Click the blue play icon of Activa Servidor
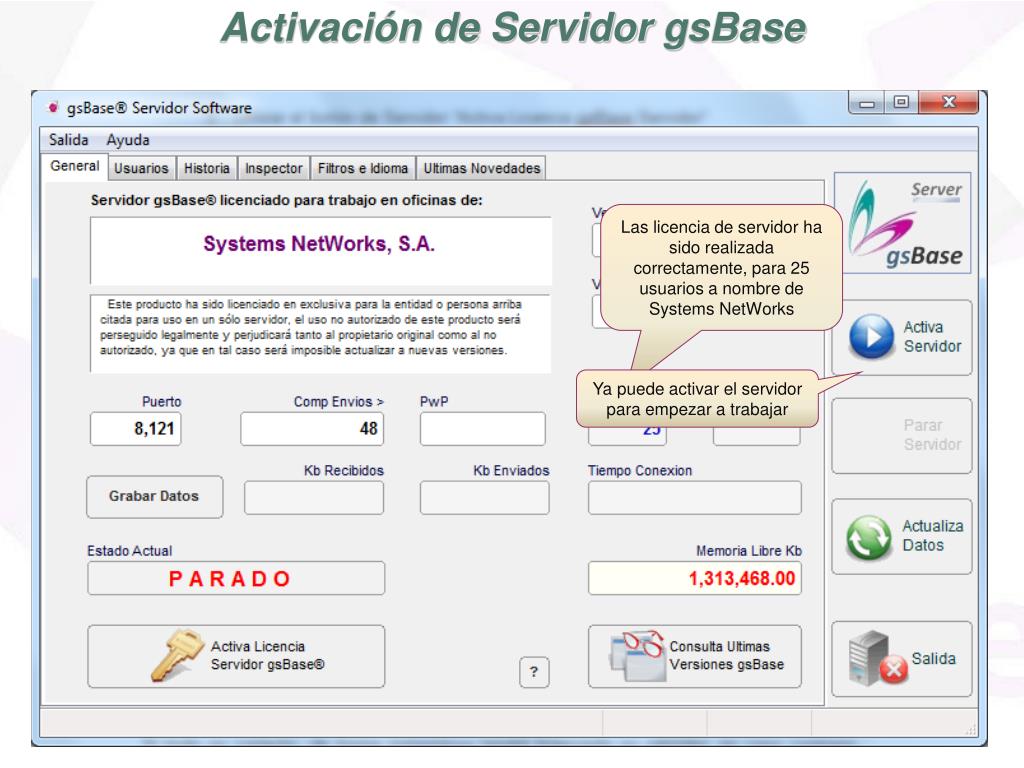1024x768 pixels. point(871,337)
